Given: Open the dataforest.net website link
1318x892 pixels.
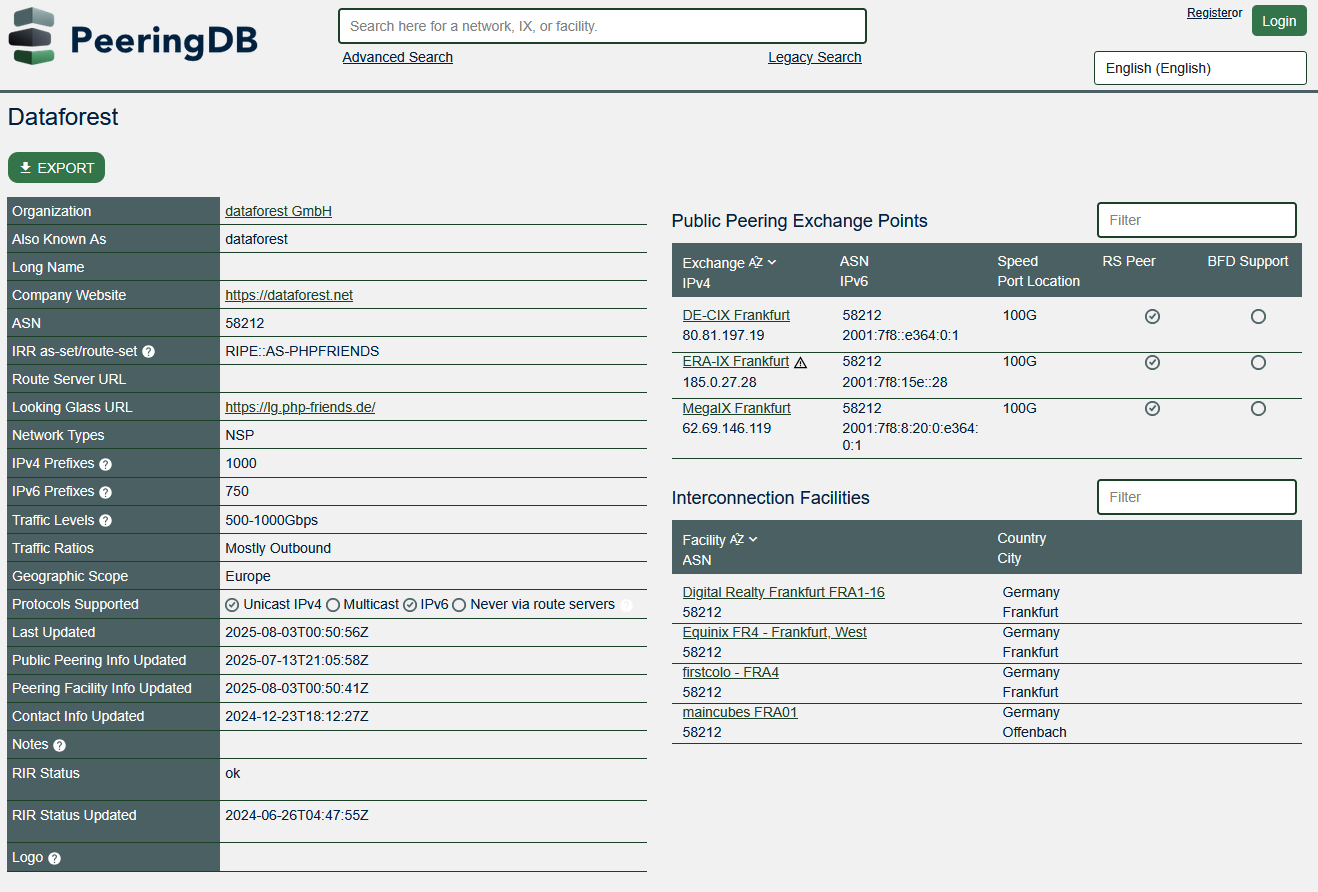Looking at the screenshot, I should [289, 294].
